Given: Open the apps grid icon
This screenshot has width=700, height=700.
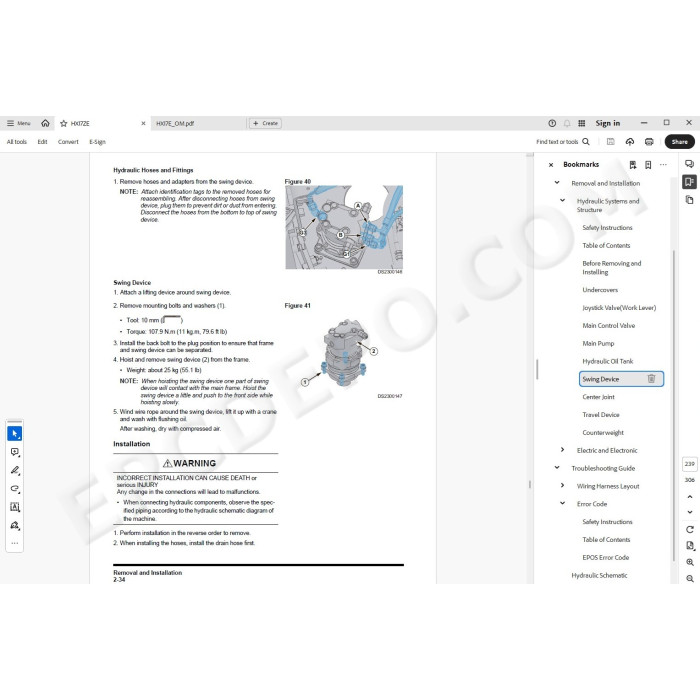Looking at the screenshot, I should [582, 123].
